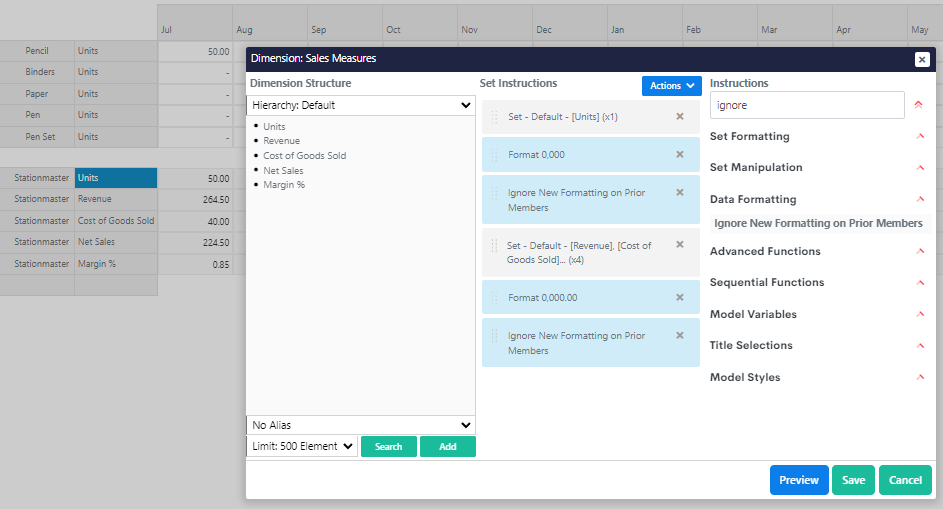Delete the Set Default Revenue instruction

pos(680,244)
